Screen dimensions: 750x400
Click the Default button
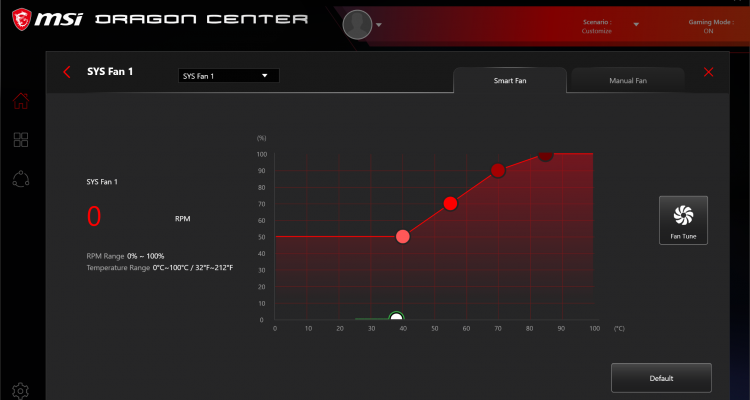[661, 378]
